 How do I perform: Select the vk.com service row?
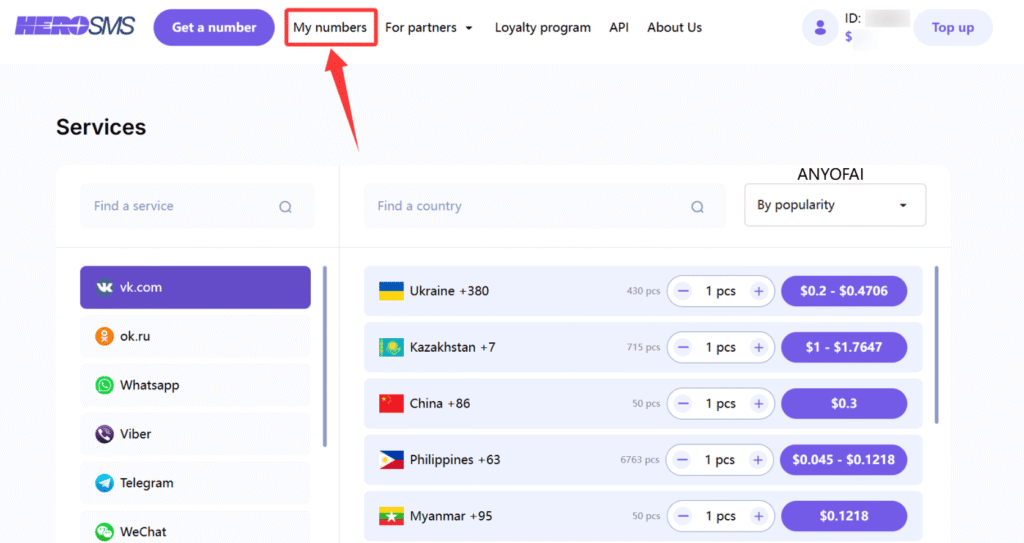pyautogui.click(x=195, y=288)
